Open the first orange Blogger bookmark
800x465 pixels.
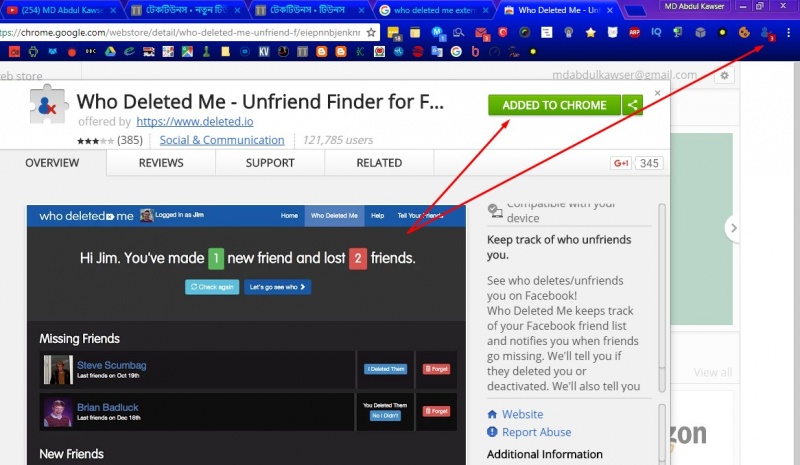(321, 51)
